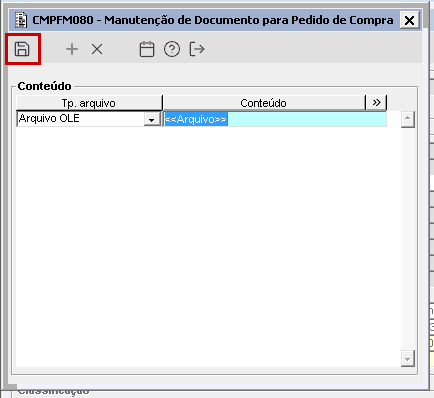Click the grid scrollbar up arrow
Viewport: 434px width, 398px height.
[408, 119]
